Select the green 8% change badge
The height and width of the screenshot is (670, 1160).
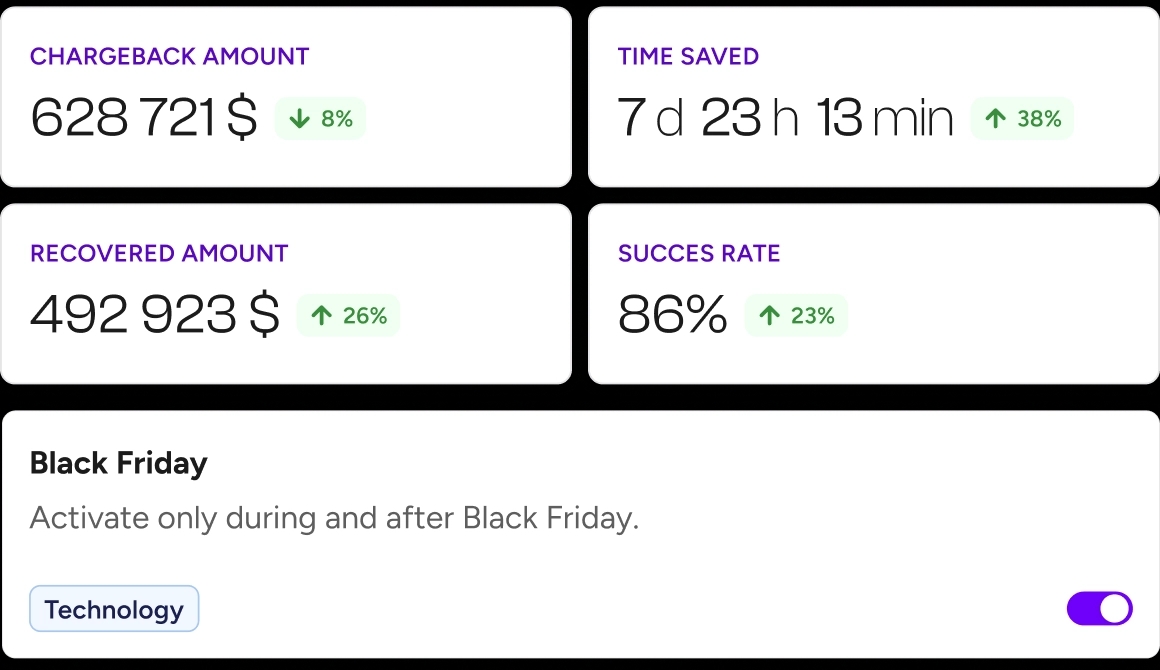pyautogui.click(x=320, y=118)
